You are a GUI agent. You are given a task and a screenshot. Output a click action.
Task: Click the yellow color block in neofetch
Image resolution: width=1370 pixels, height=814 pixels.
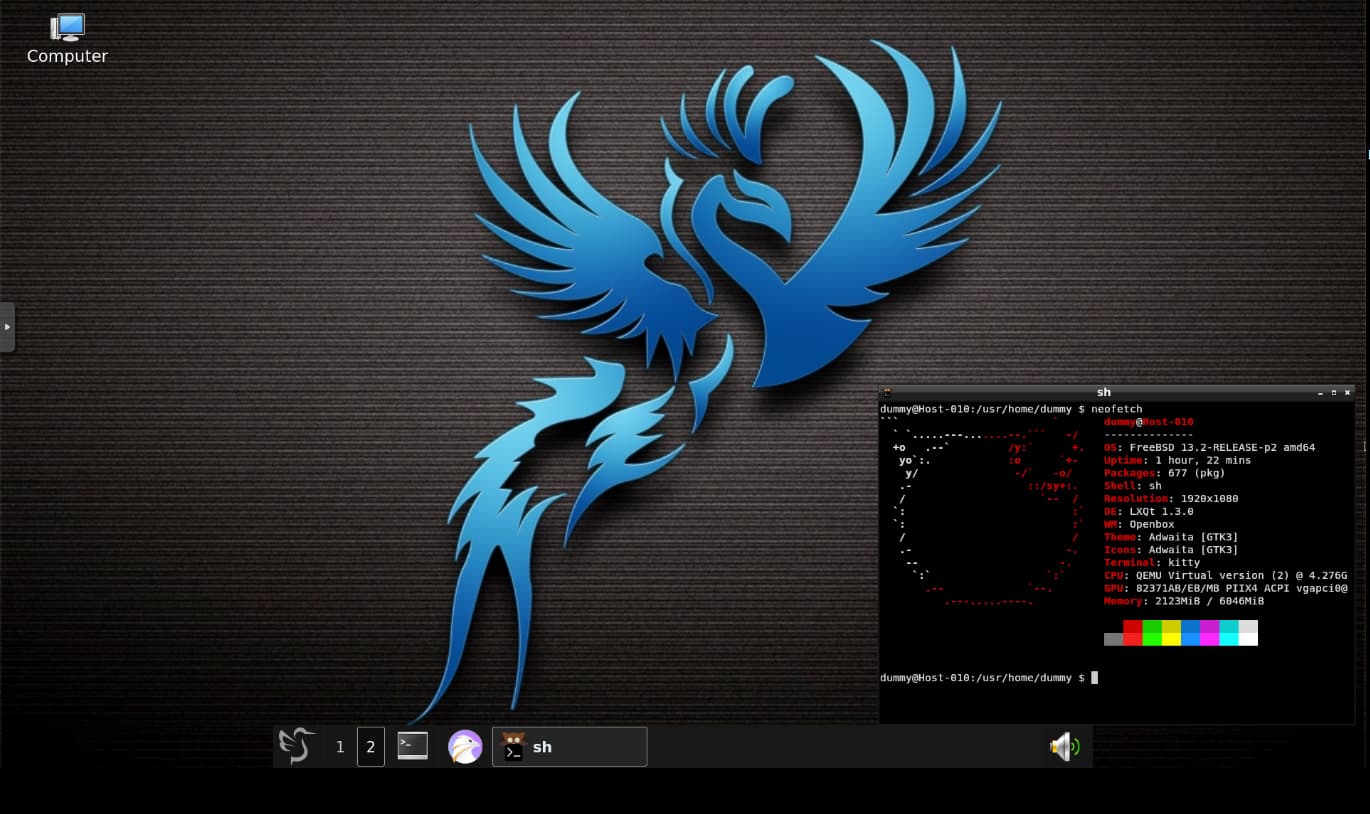coord(1171,633)
